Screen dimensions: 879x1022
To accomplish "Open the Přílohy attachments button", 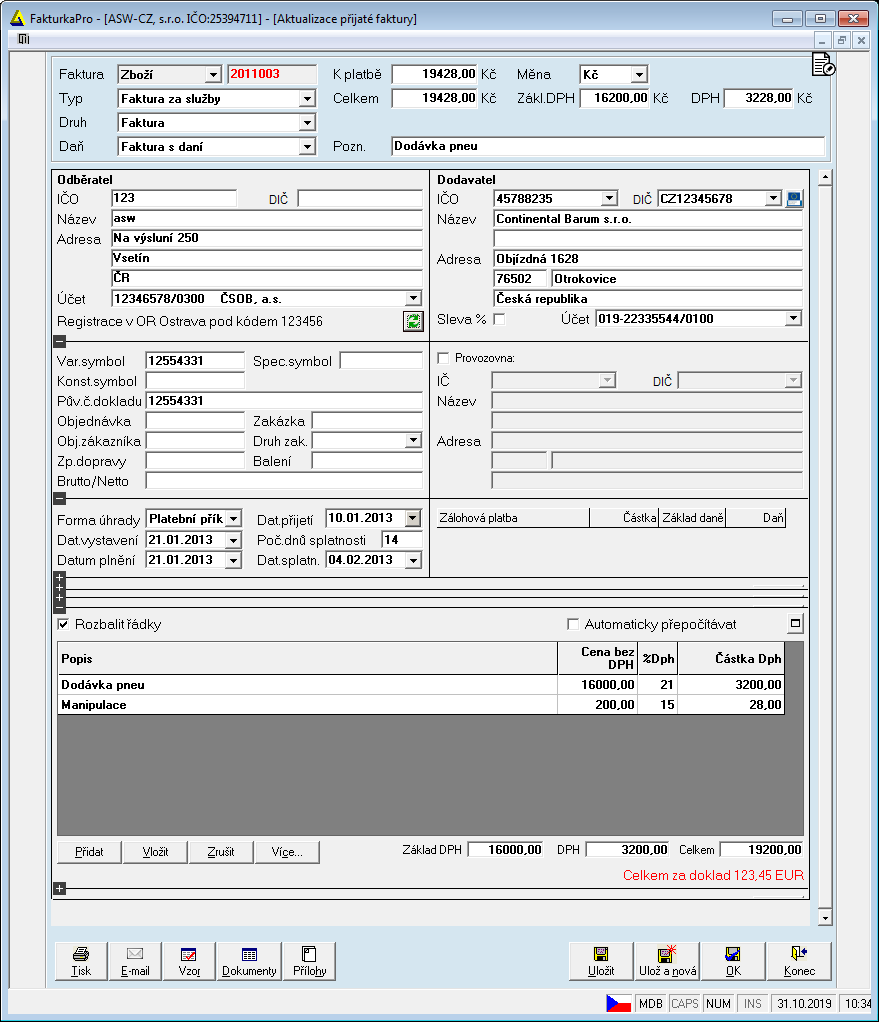I will [x=309, y=961].
